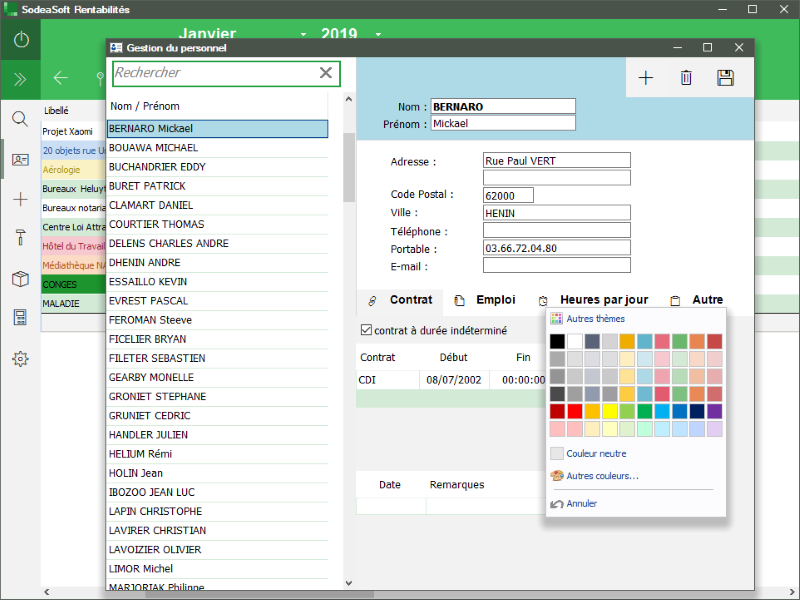The image size is (800, 600).
Task: Choose Couleur neutre option
Action: tap(596, 454)
